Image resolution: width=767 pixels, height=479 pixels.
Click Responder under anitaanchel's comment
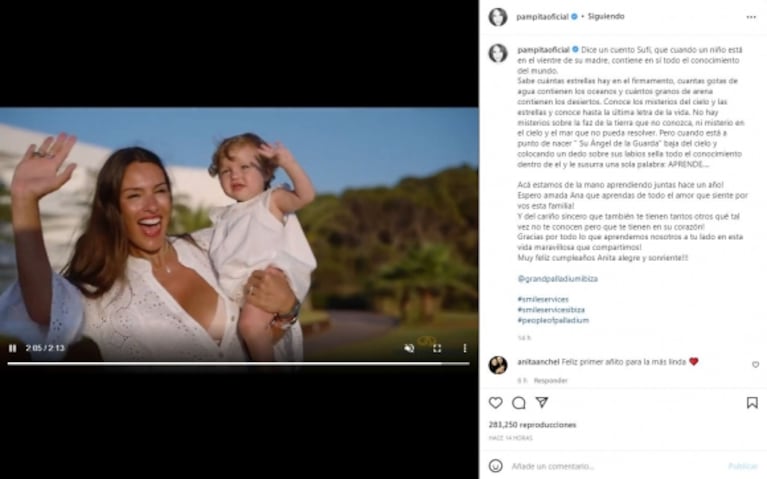tap(550, 380)
